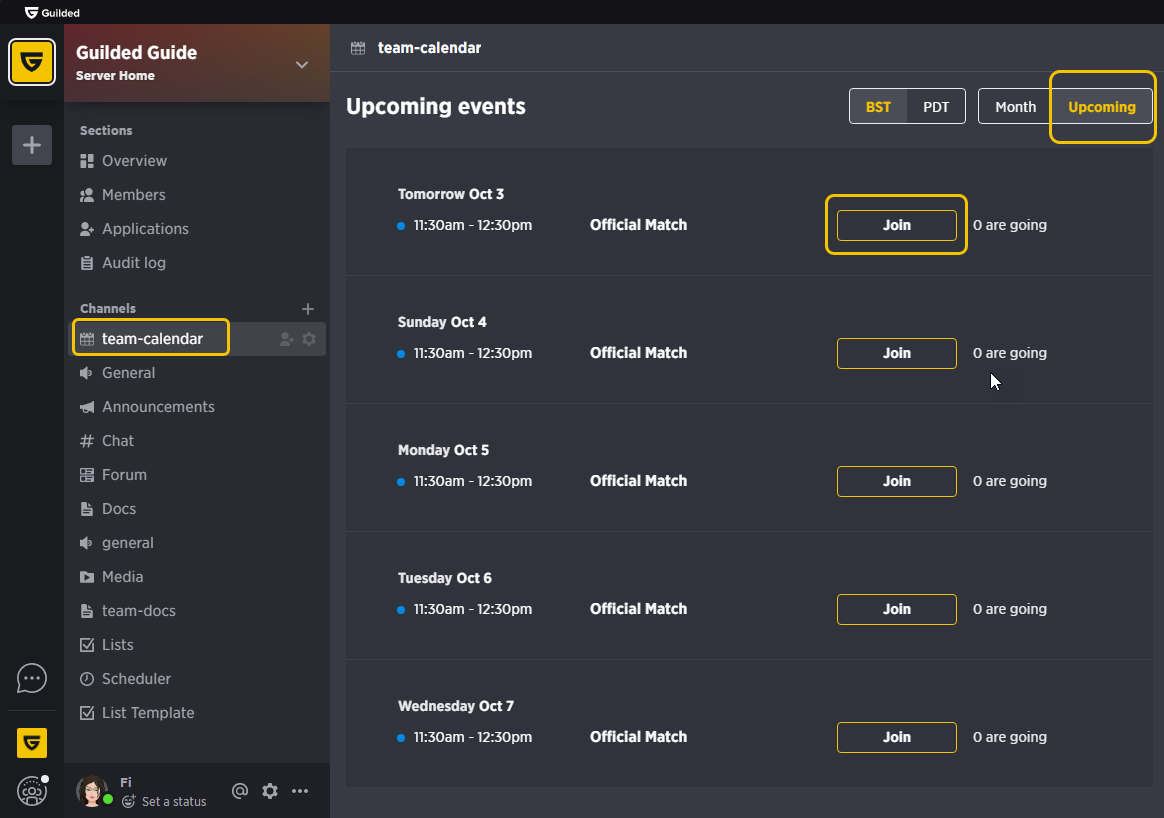
Task: Select the Upcoming events tab
Action: [x=1102, y=106]
